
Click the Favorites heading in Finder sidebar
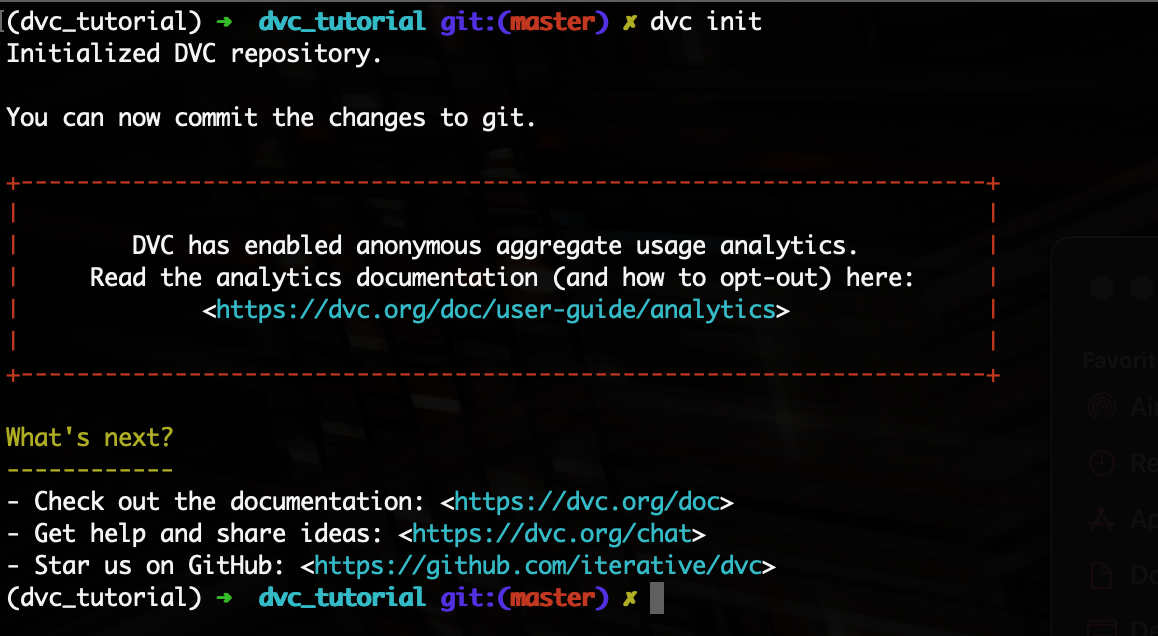click(x=1120, y=360)
